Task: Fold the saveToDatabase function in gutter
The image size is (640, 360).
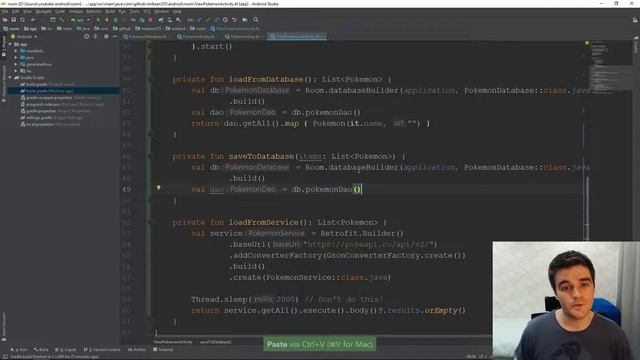Action: pos(150,156)
